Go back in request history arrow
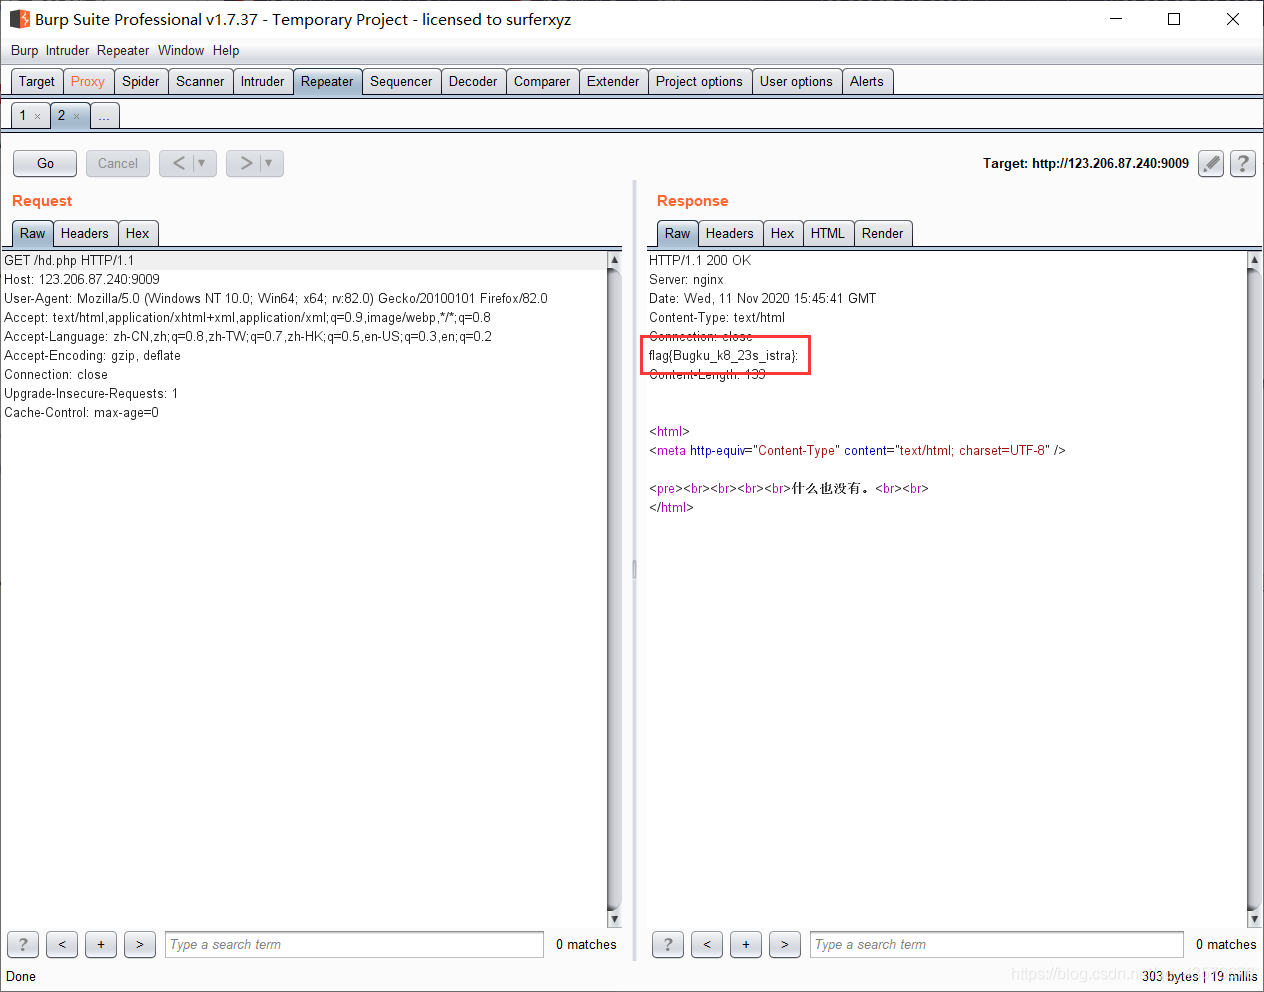 coord(179,163)
